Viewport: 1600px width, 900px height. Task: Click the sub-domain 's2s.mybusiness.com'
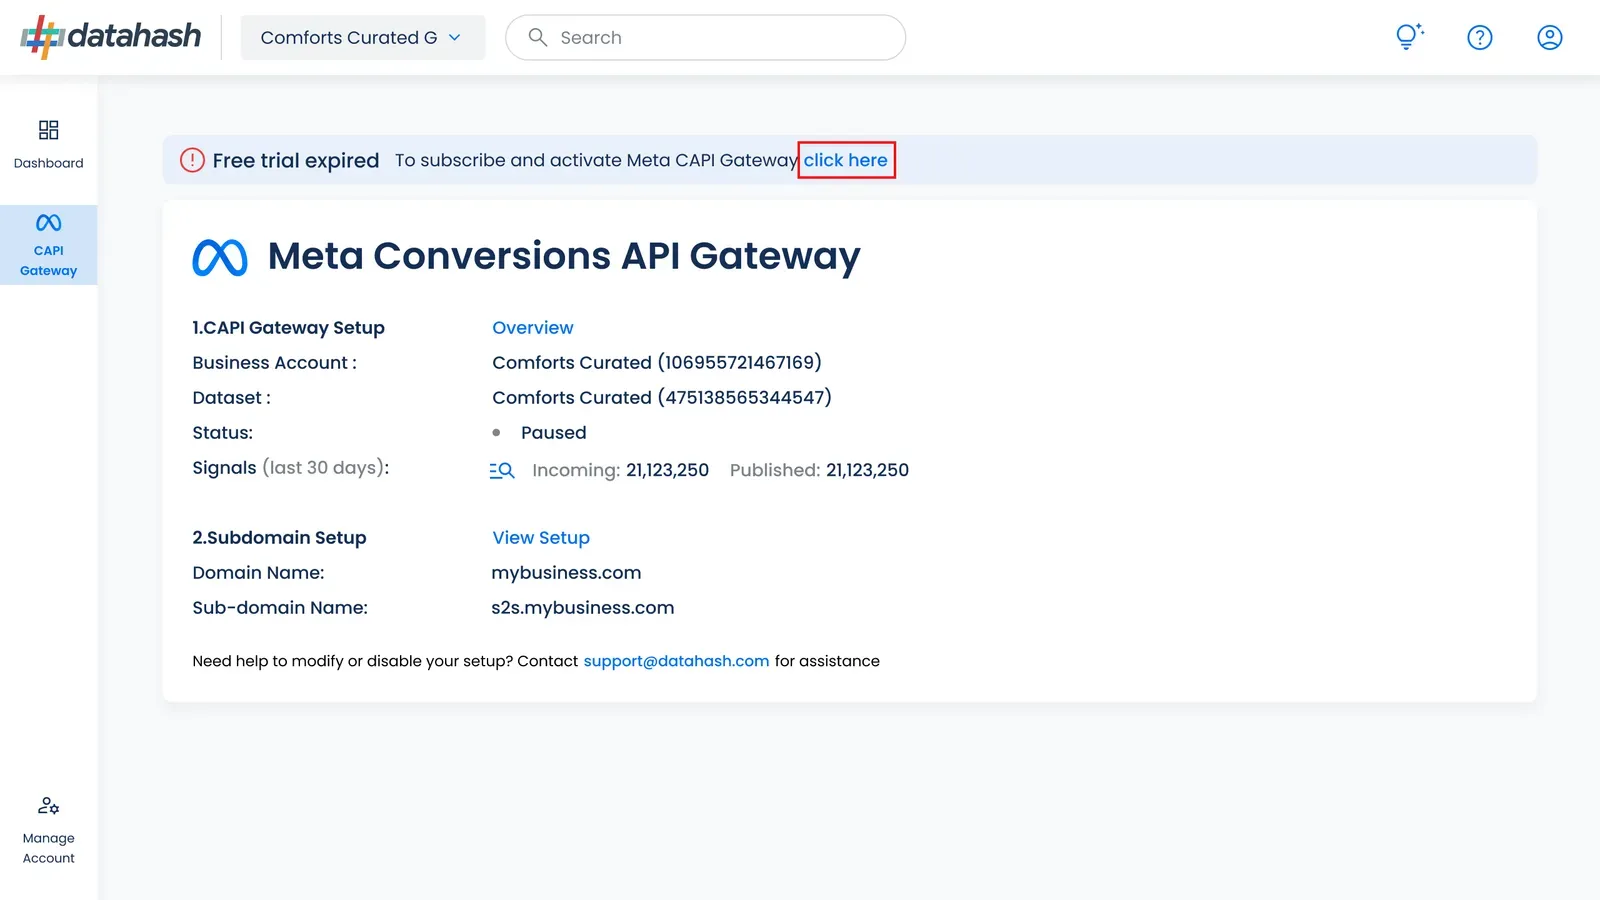click(x=583, y=608)
